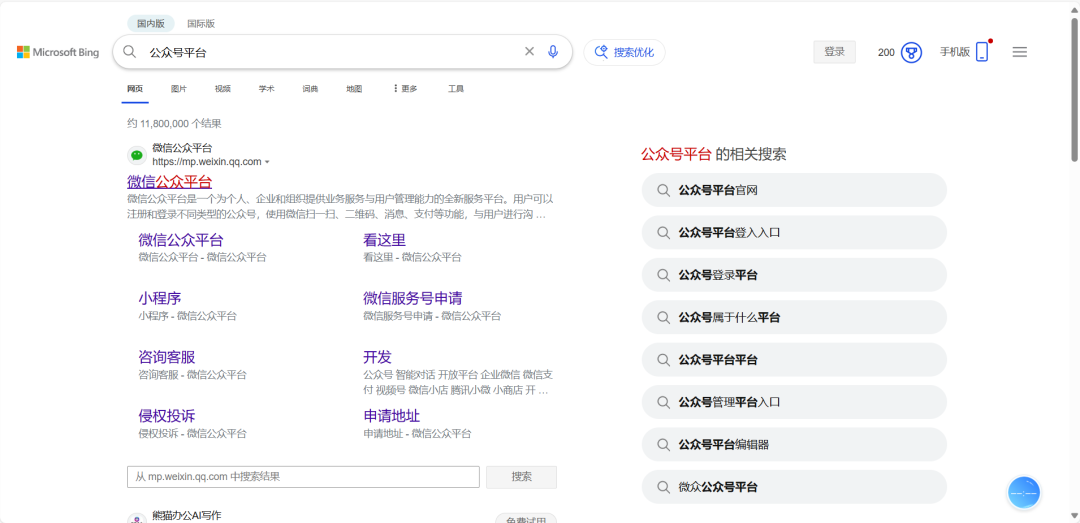Click the magnifier icon in search box
This screenshot has height=523, width=1080.
(x=129, y=51)
